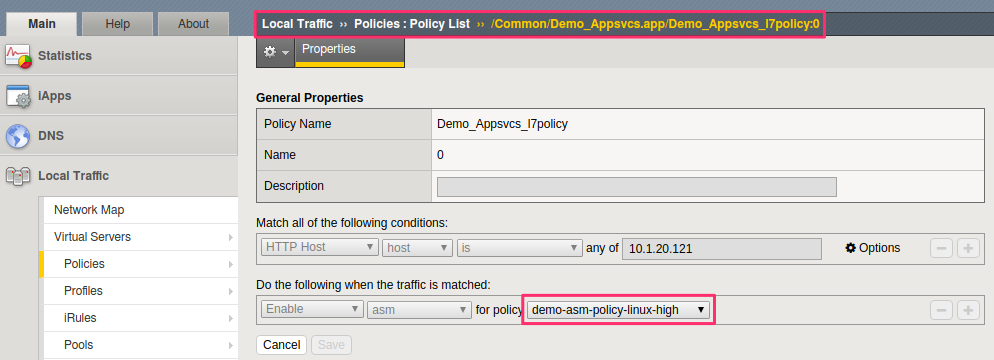This screenshot has width=994, height=360.
Task: Click the General Properties heading
Action: (x=309, y=98)
